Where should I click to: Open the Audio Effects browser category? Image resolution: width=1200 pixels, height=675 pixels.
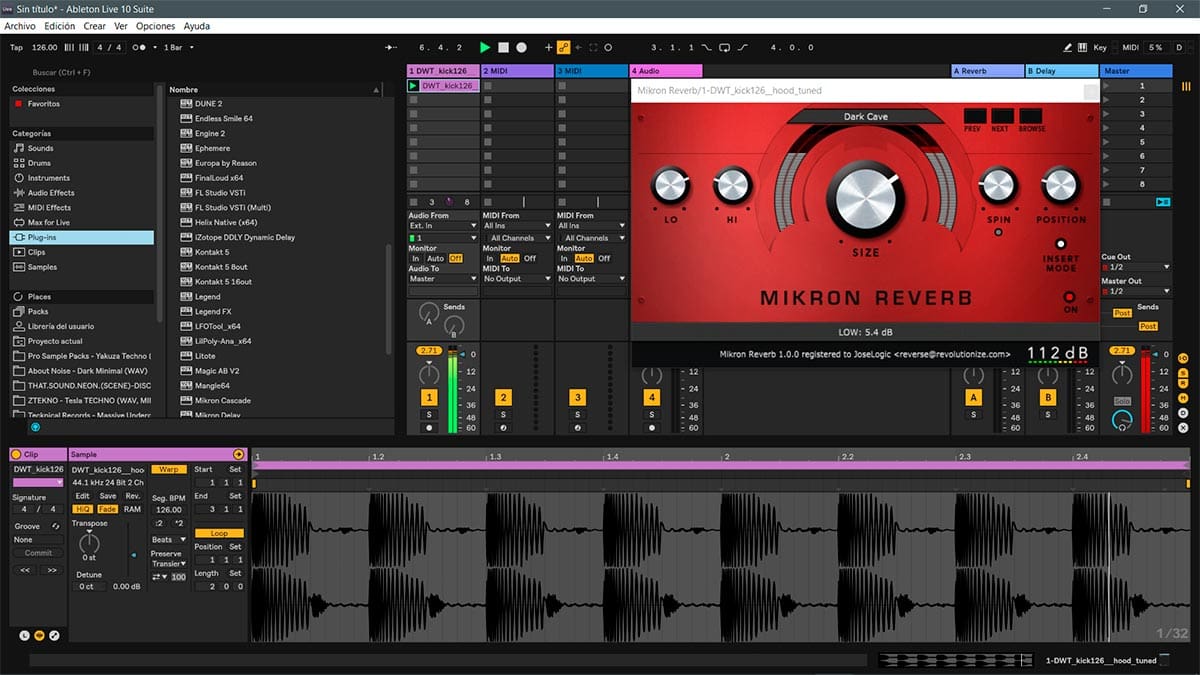(51, 193)
